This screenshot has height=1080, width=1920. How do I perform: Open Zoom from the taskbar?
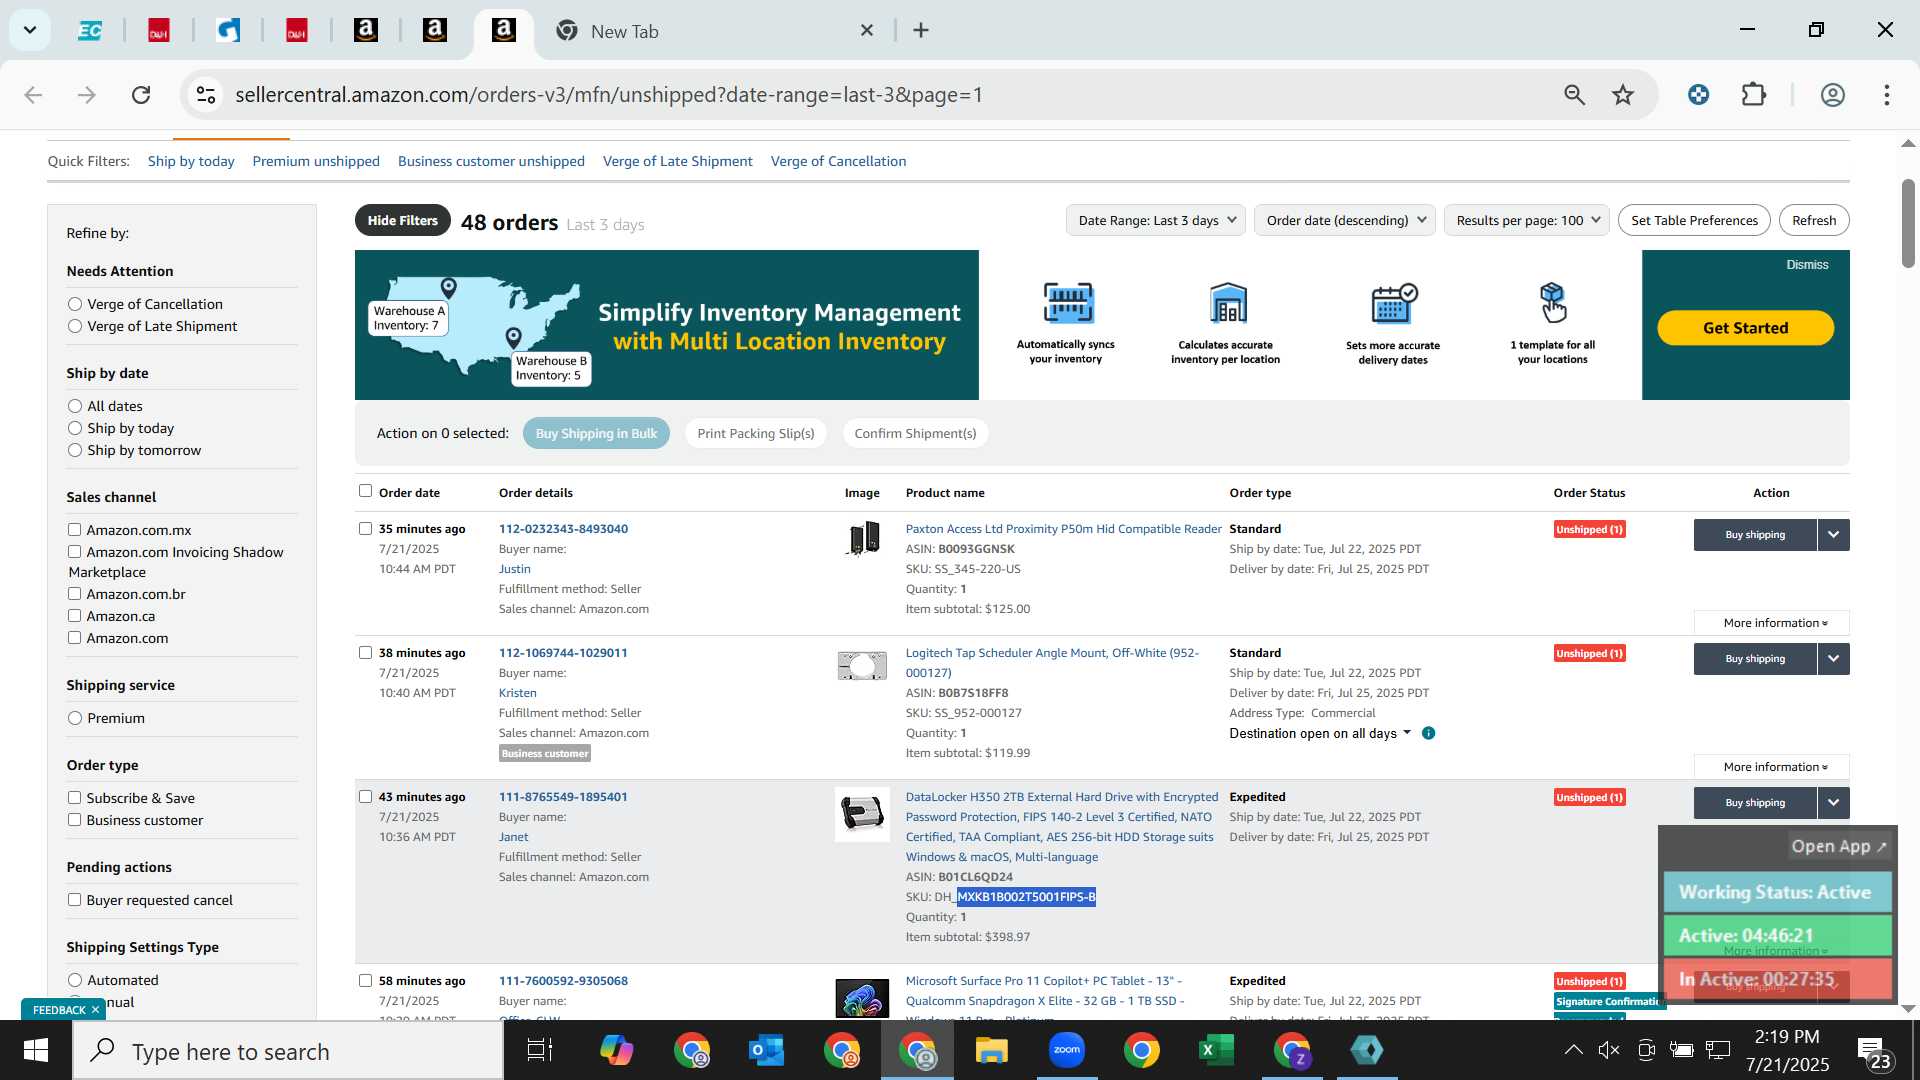click(x=1067, y=1051)
